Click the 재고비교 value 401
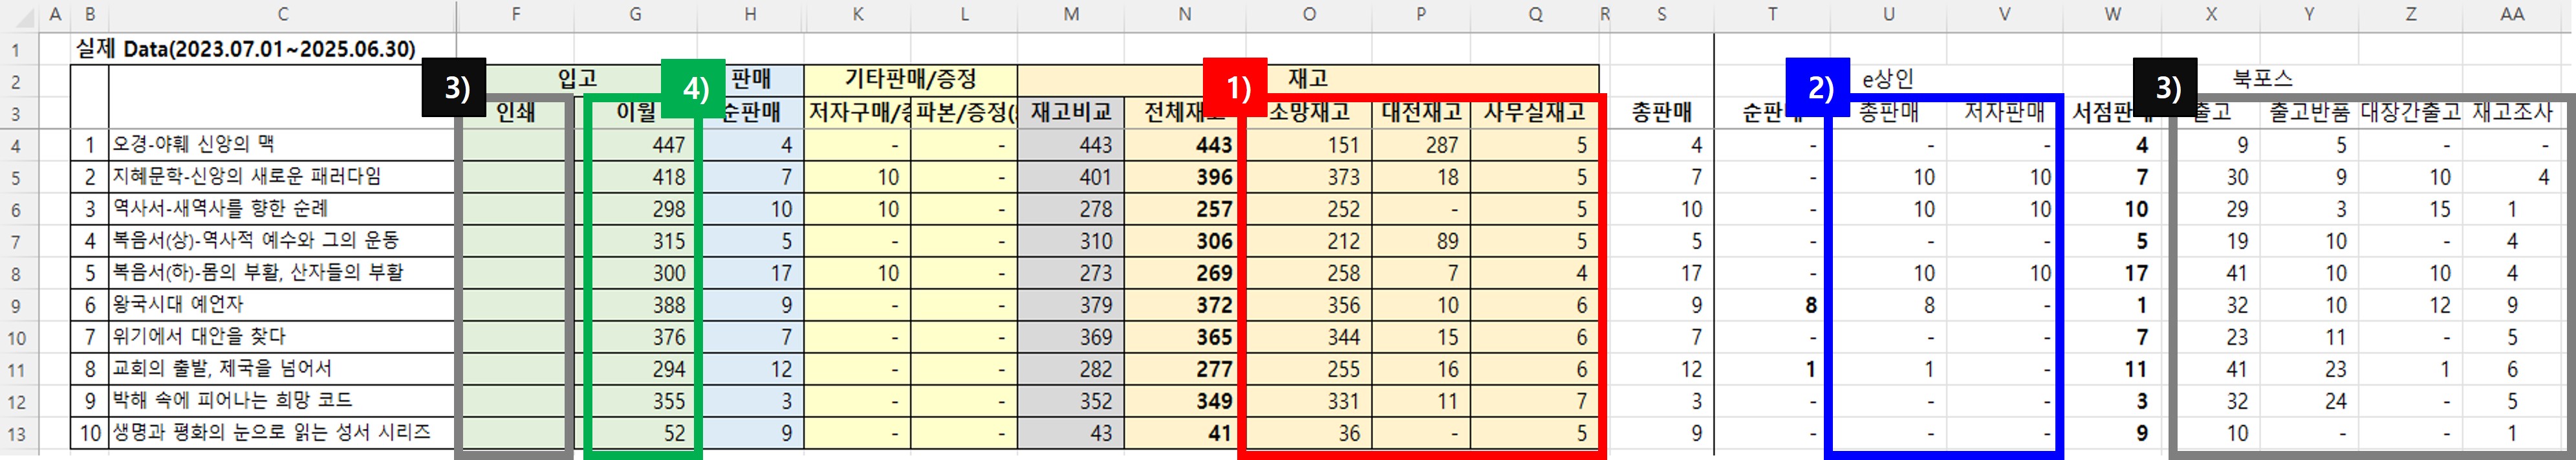2576x460 pixels. pos(1071,176)
